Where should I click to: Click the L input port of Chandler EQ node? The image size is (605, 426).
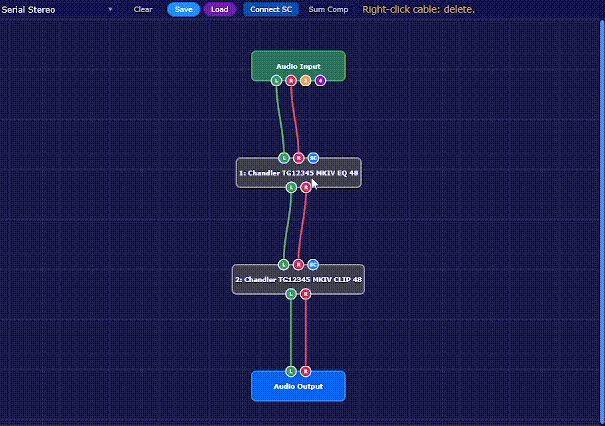click(284, 158)
